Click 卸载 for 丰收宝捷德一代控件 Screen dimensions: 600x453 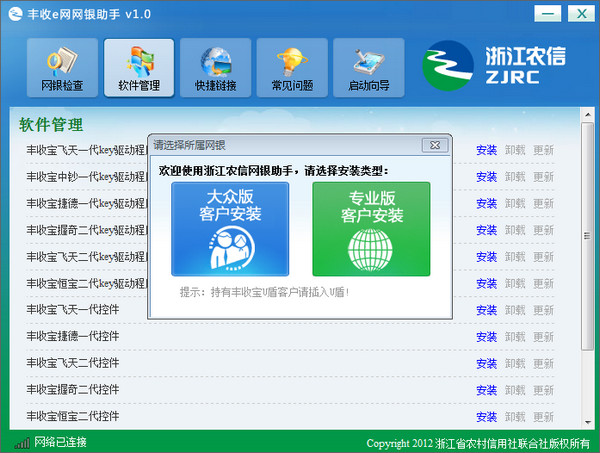click(x=514, y=336)
